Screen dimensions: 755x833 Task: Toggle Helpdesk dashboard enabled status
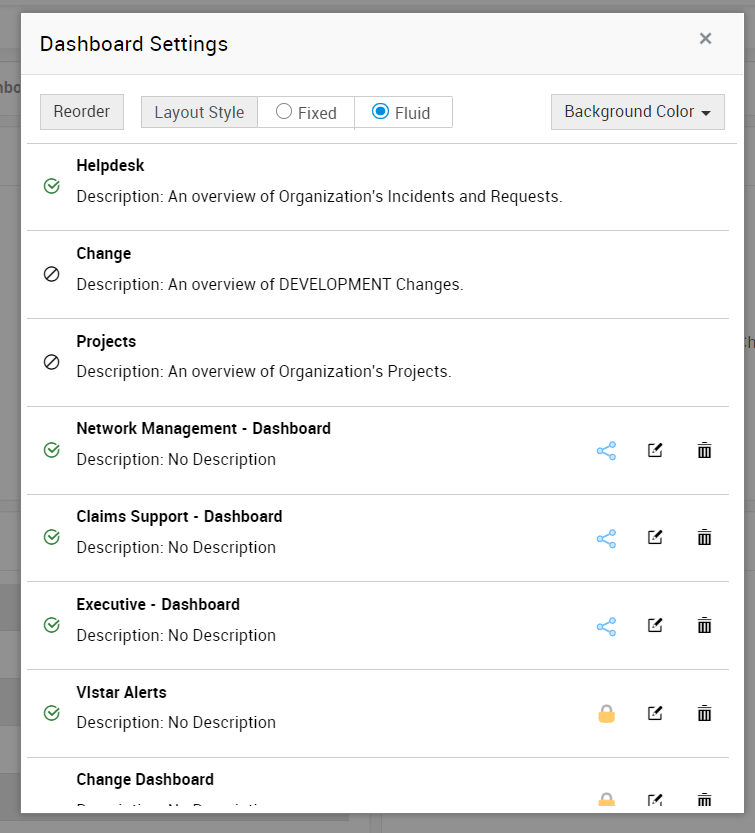click(x=52, y=186)
